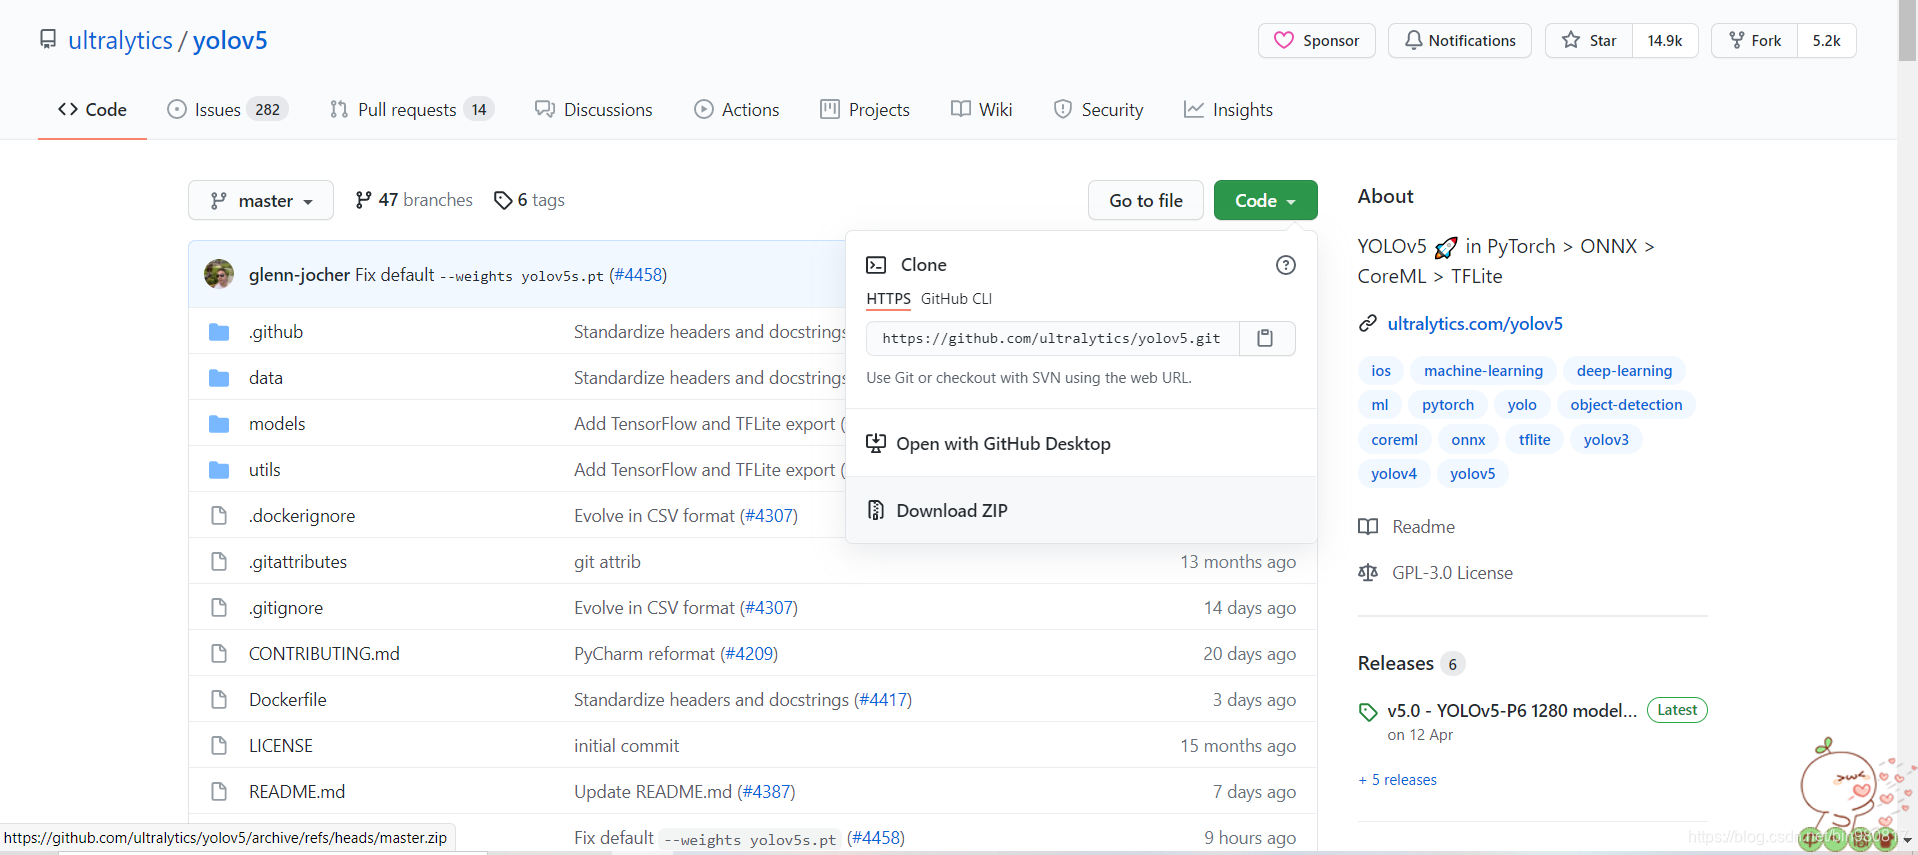Open the data folder icon
Image resolution: width=1918 pixels, height=855 pixels.
[219, 378]
